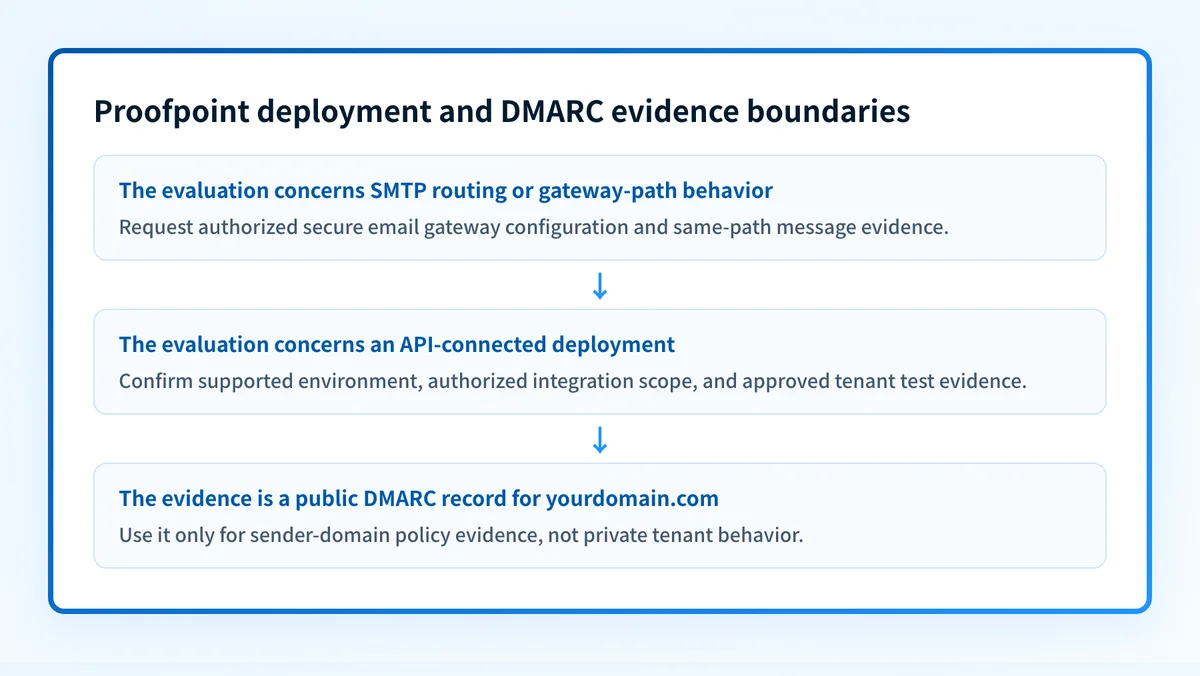
Task: Click 'Use it only for sender-domain policy evidence, not private tenant behavior.'
Action: click(461, 535)
